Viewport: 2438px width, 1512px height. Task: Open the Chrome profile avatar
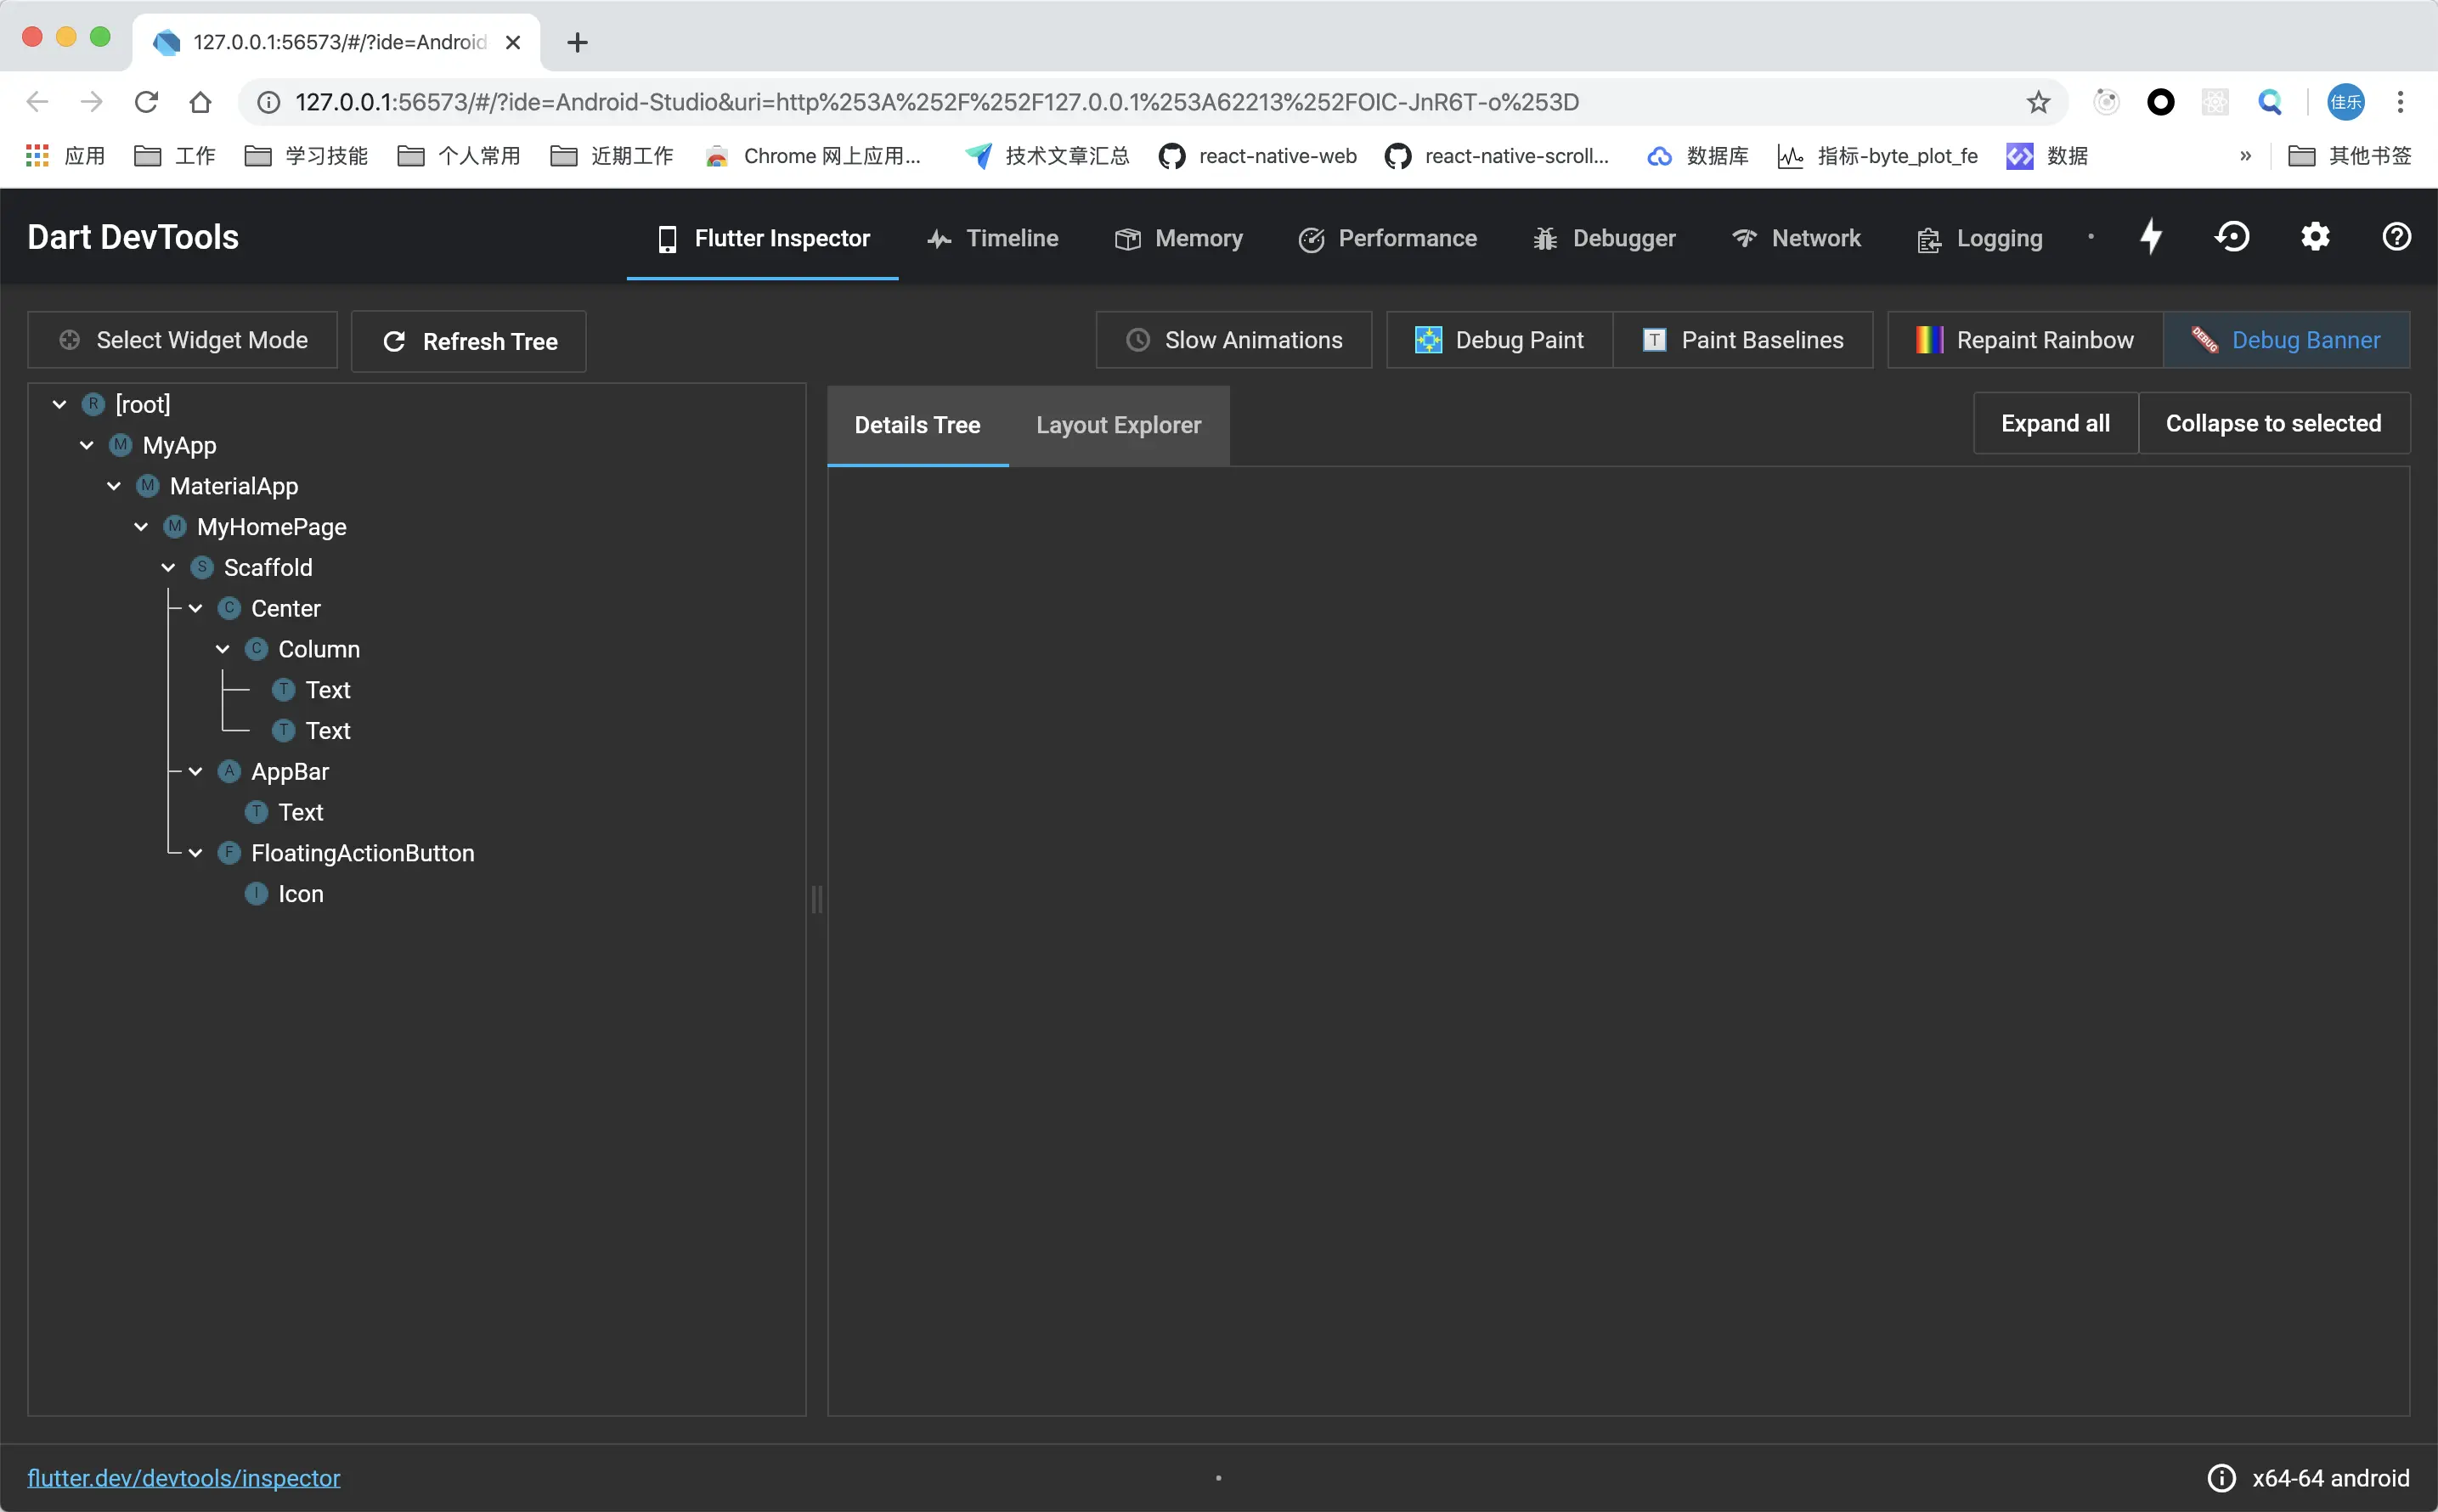coord(2345,102)
